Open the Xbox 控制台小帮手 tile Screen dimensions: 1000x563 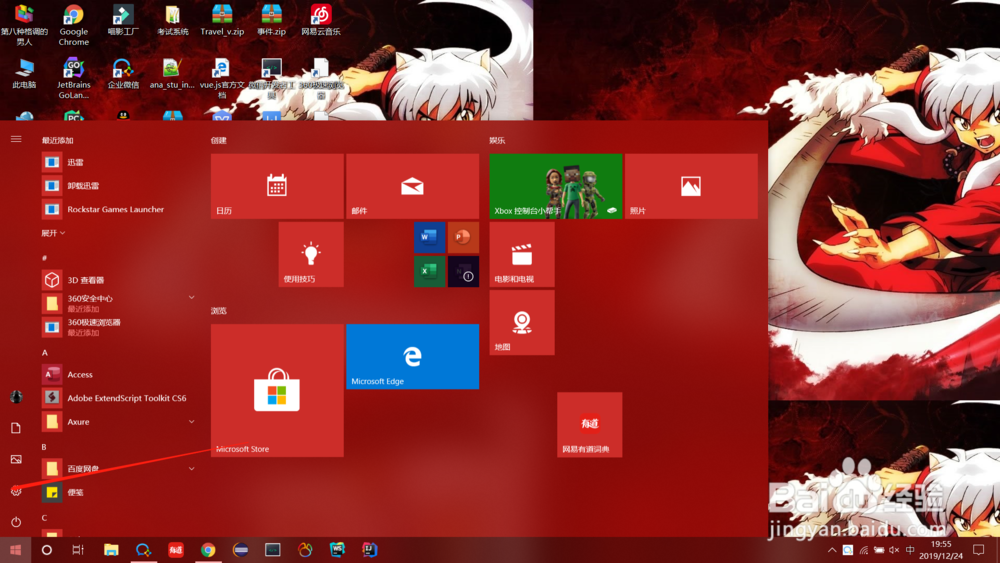pyautogui.click(x=555, y=186)
